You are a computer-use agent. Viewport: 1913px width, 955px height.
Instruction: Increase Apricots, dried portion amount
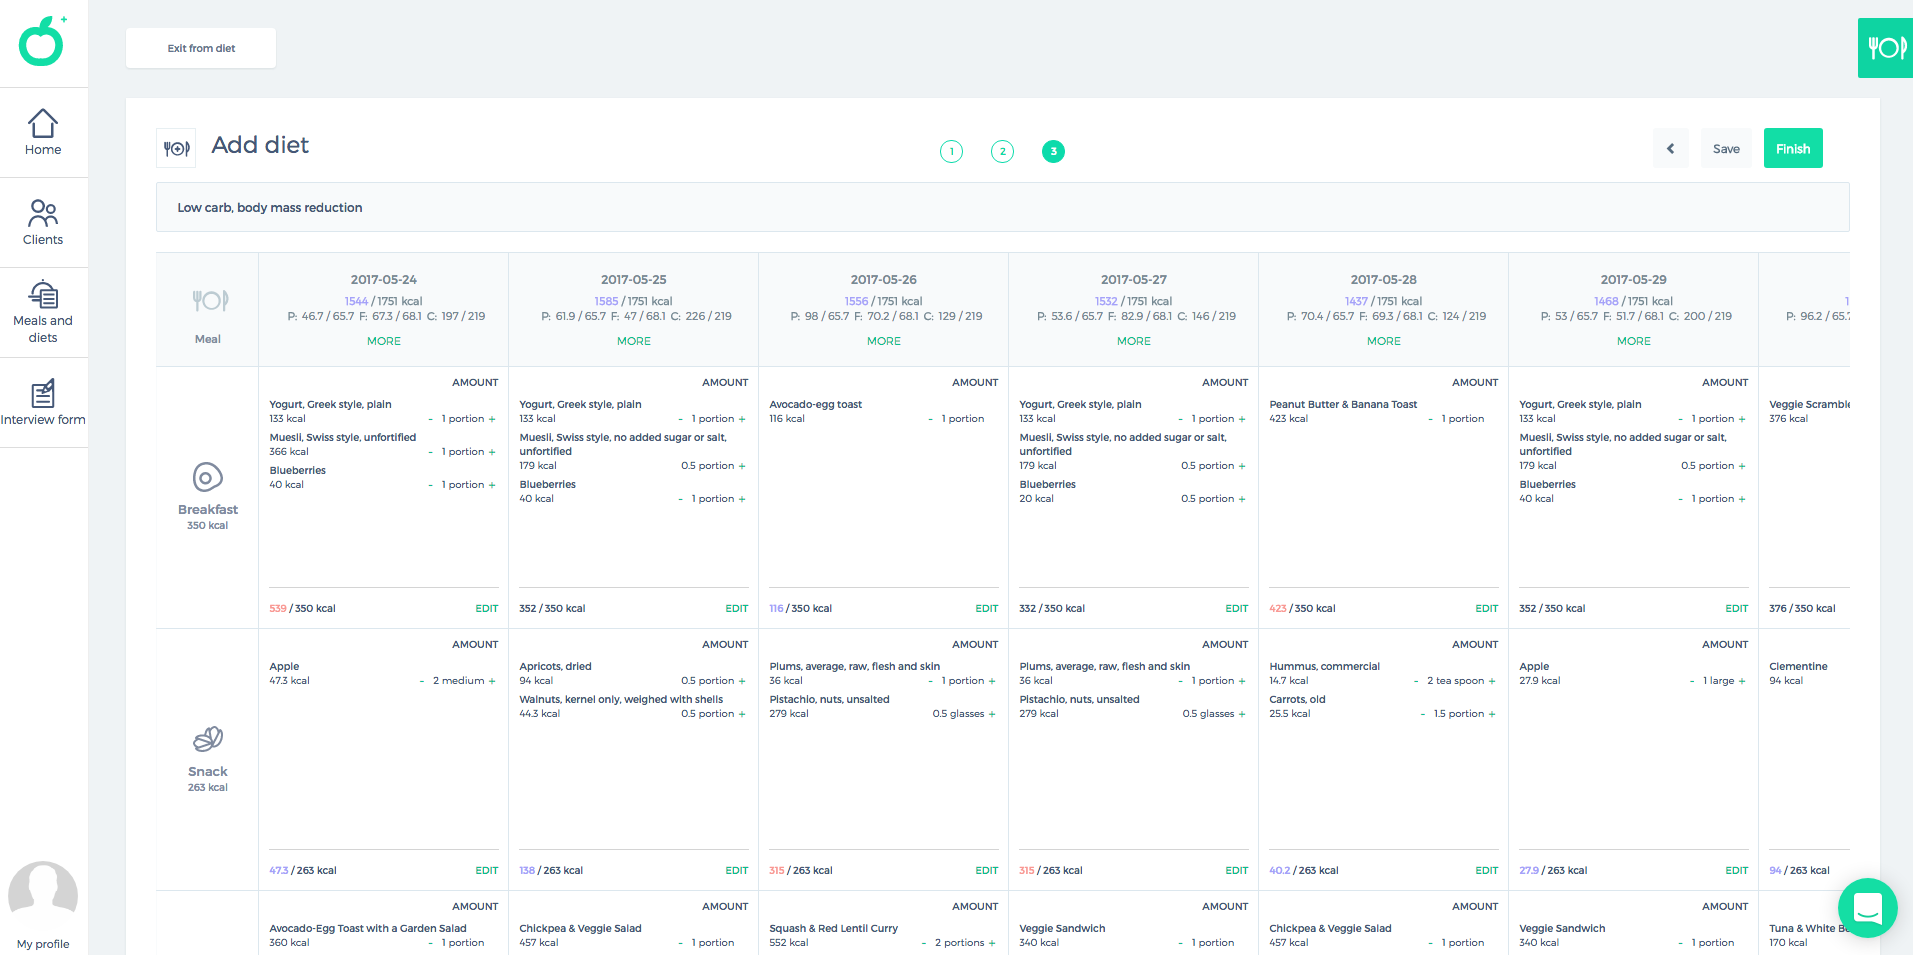(x=742, y=681)
